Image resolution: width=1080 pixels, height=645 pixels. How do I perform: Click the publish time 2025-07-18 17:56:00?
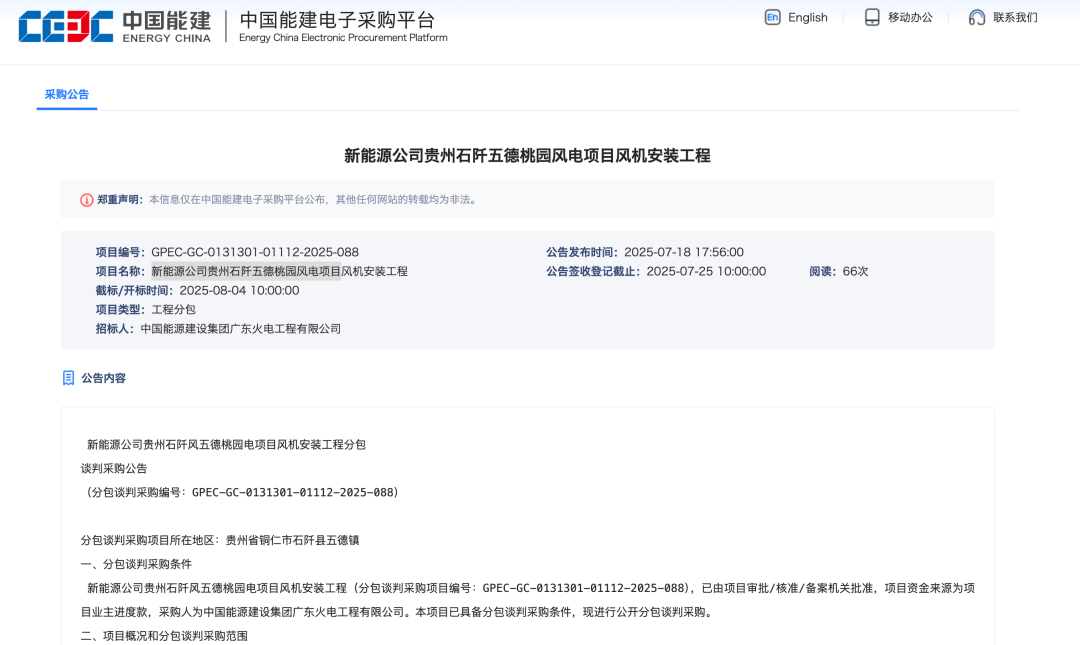[x=684, y=252]
